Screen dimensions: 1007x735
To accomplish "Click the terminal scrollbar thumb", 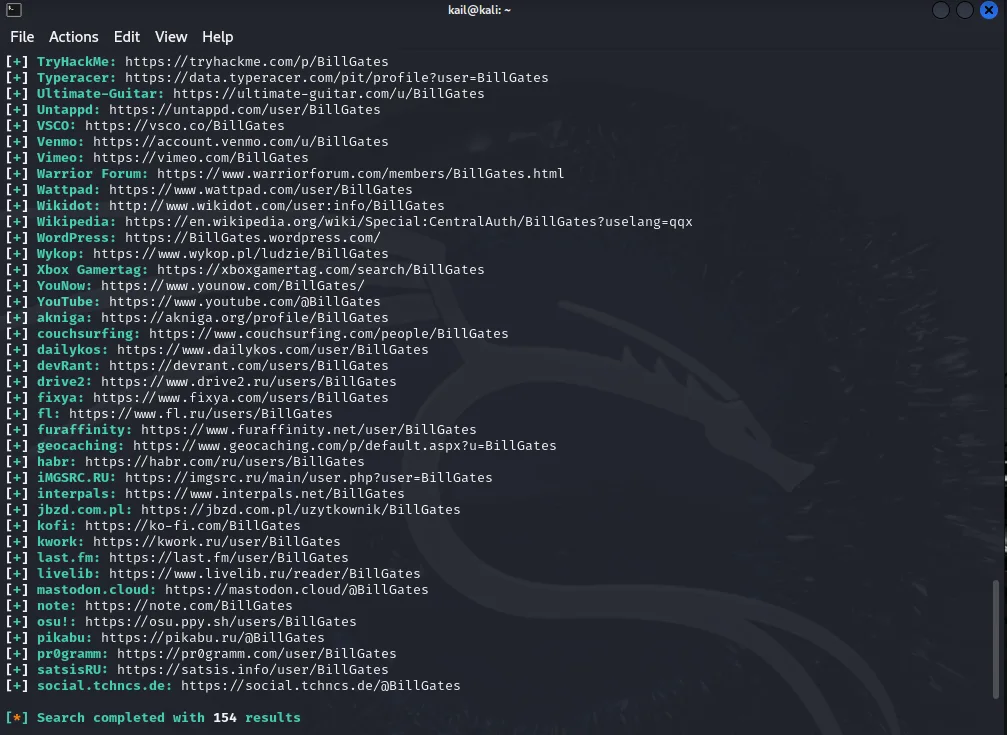I will (995, 639).
